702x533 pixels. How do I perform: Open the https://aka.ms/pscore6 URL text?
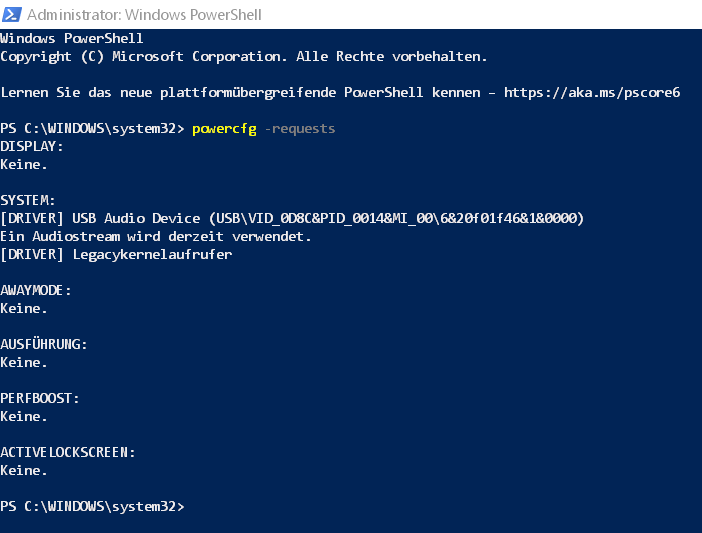click(592, 93)
